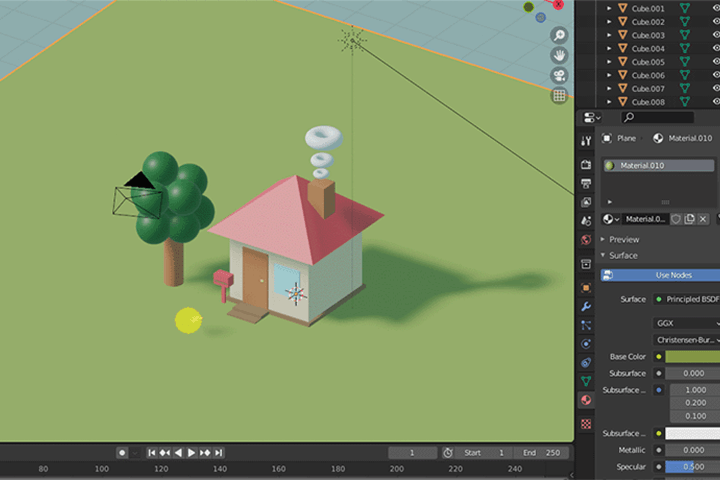The height and width of the screenshot is (480, 720).
Task: Play the animation forward
Action: click(x=191, y=453)
